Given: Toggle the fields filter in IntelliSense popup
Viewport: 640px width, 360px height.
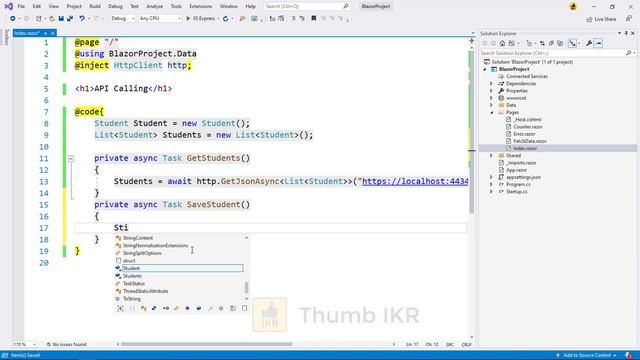Looking at the screenshot, I should click(199, 308).
